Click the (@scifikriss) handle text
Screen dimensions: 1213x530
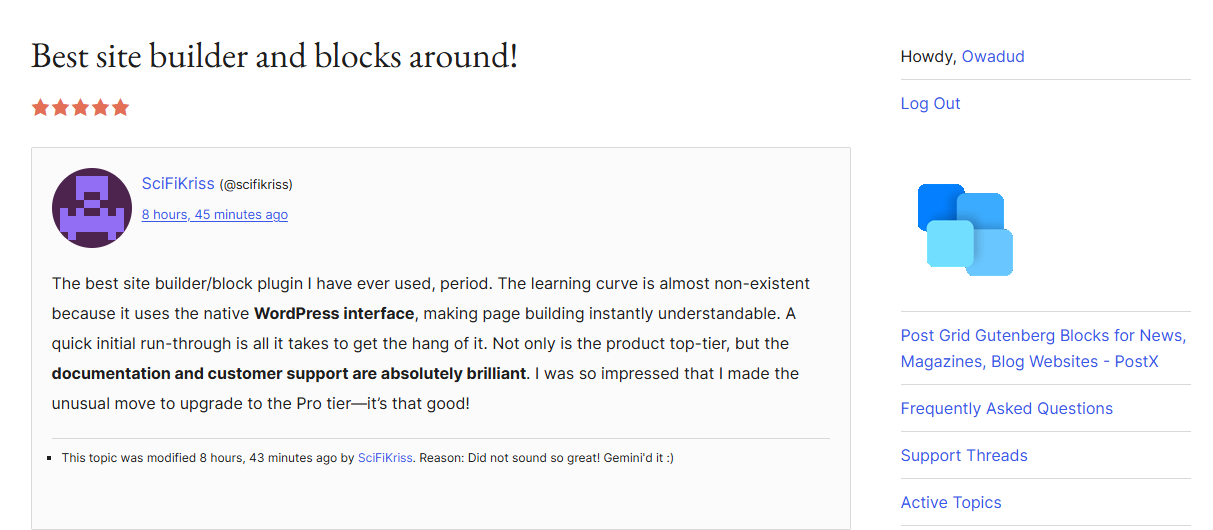click(x=256, y=185)
